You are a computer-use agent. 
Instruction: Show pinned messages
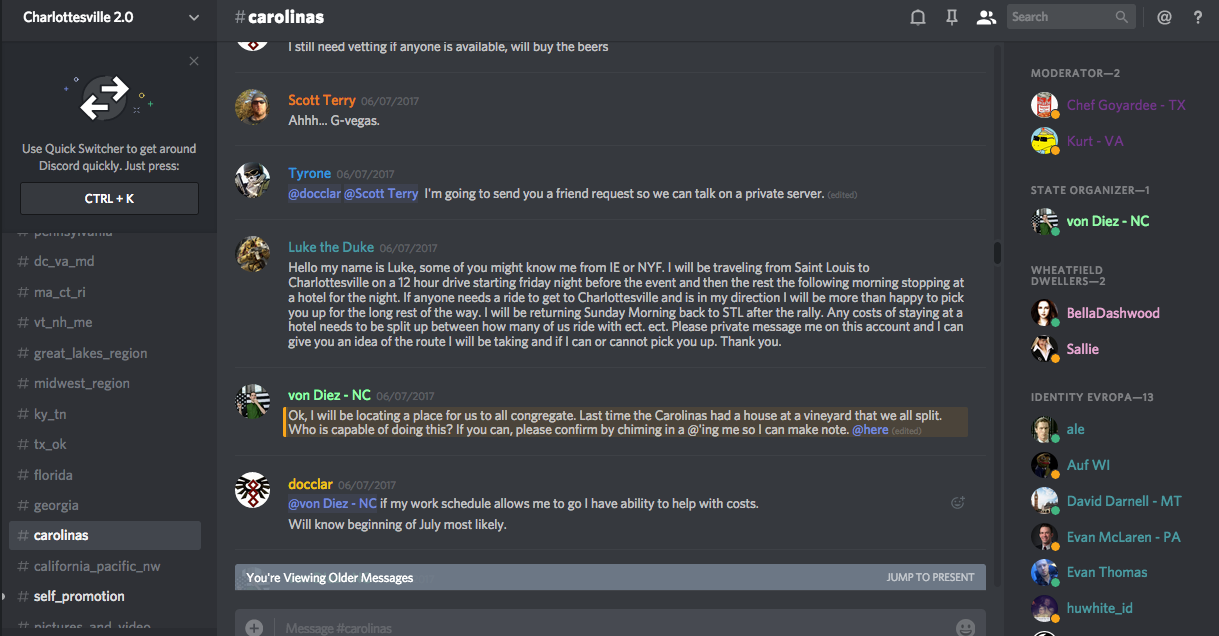[952, 17]
